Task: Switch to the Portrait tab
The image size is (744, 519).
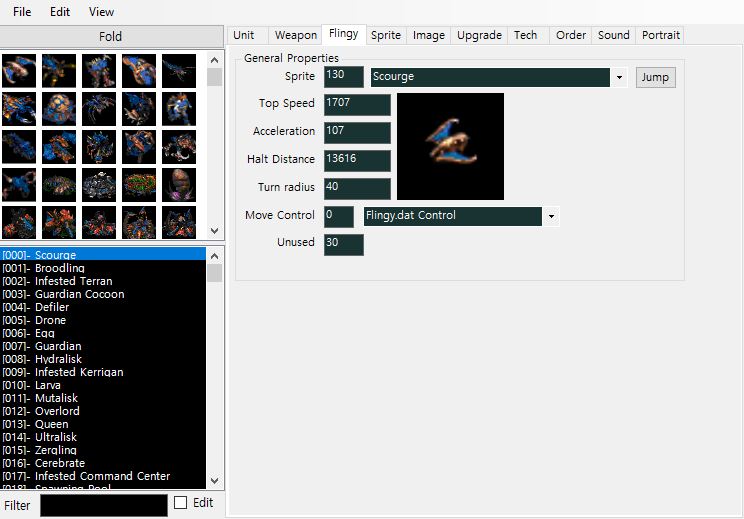Action: (660, 35)
